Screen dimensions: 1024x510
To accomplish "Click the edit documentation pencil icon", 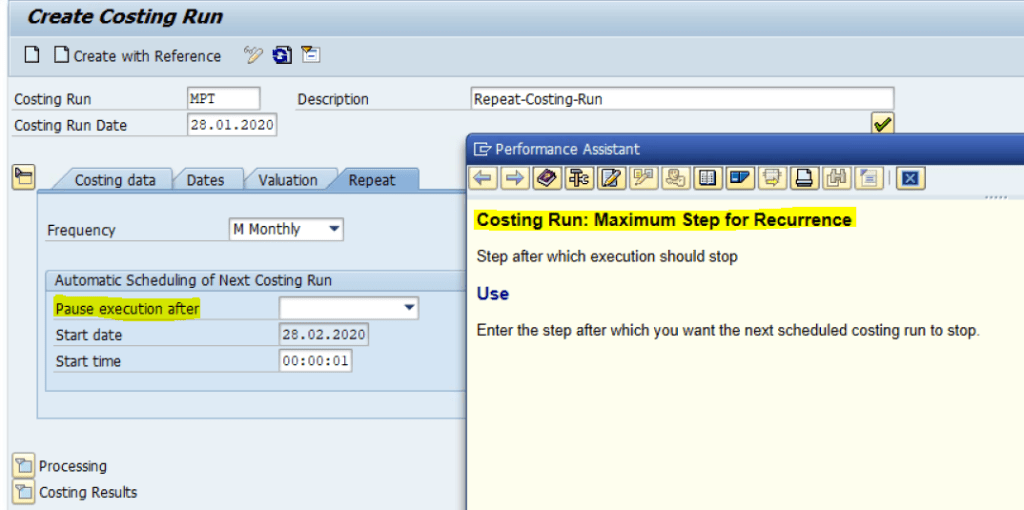I will tap(611, 178).
